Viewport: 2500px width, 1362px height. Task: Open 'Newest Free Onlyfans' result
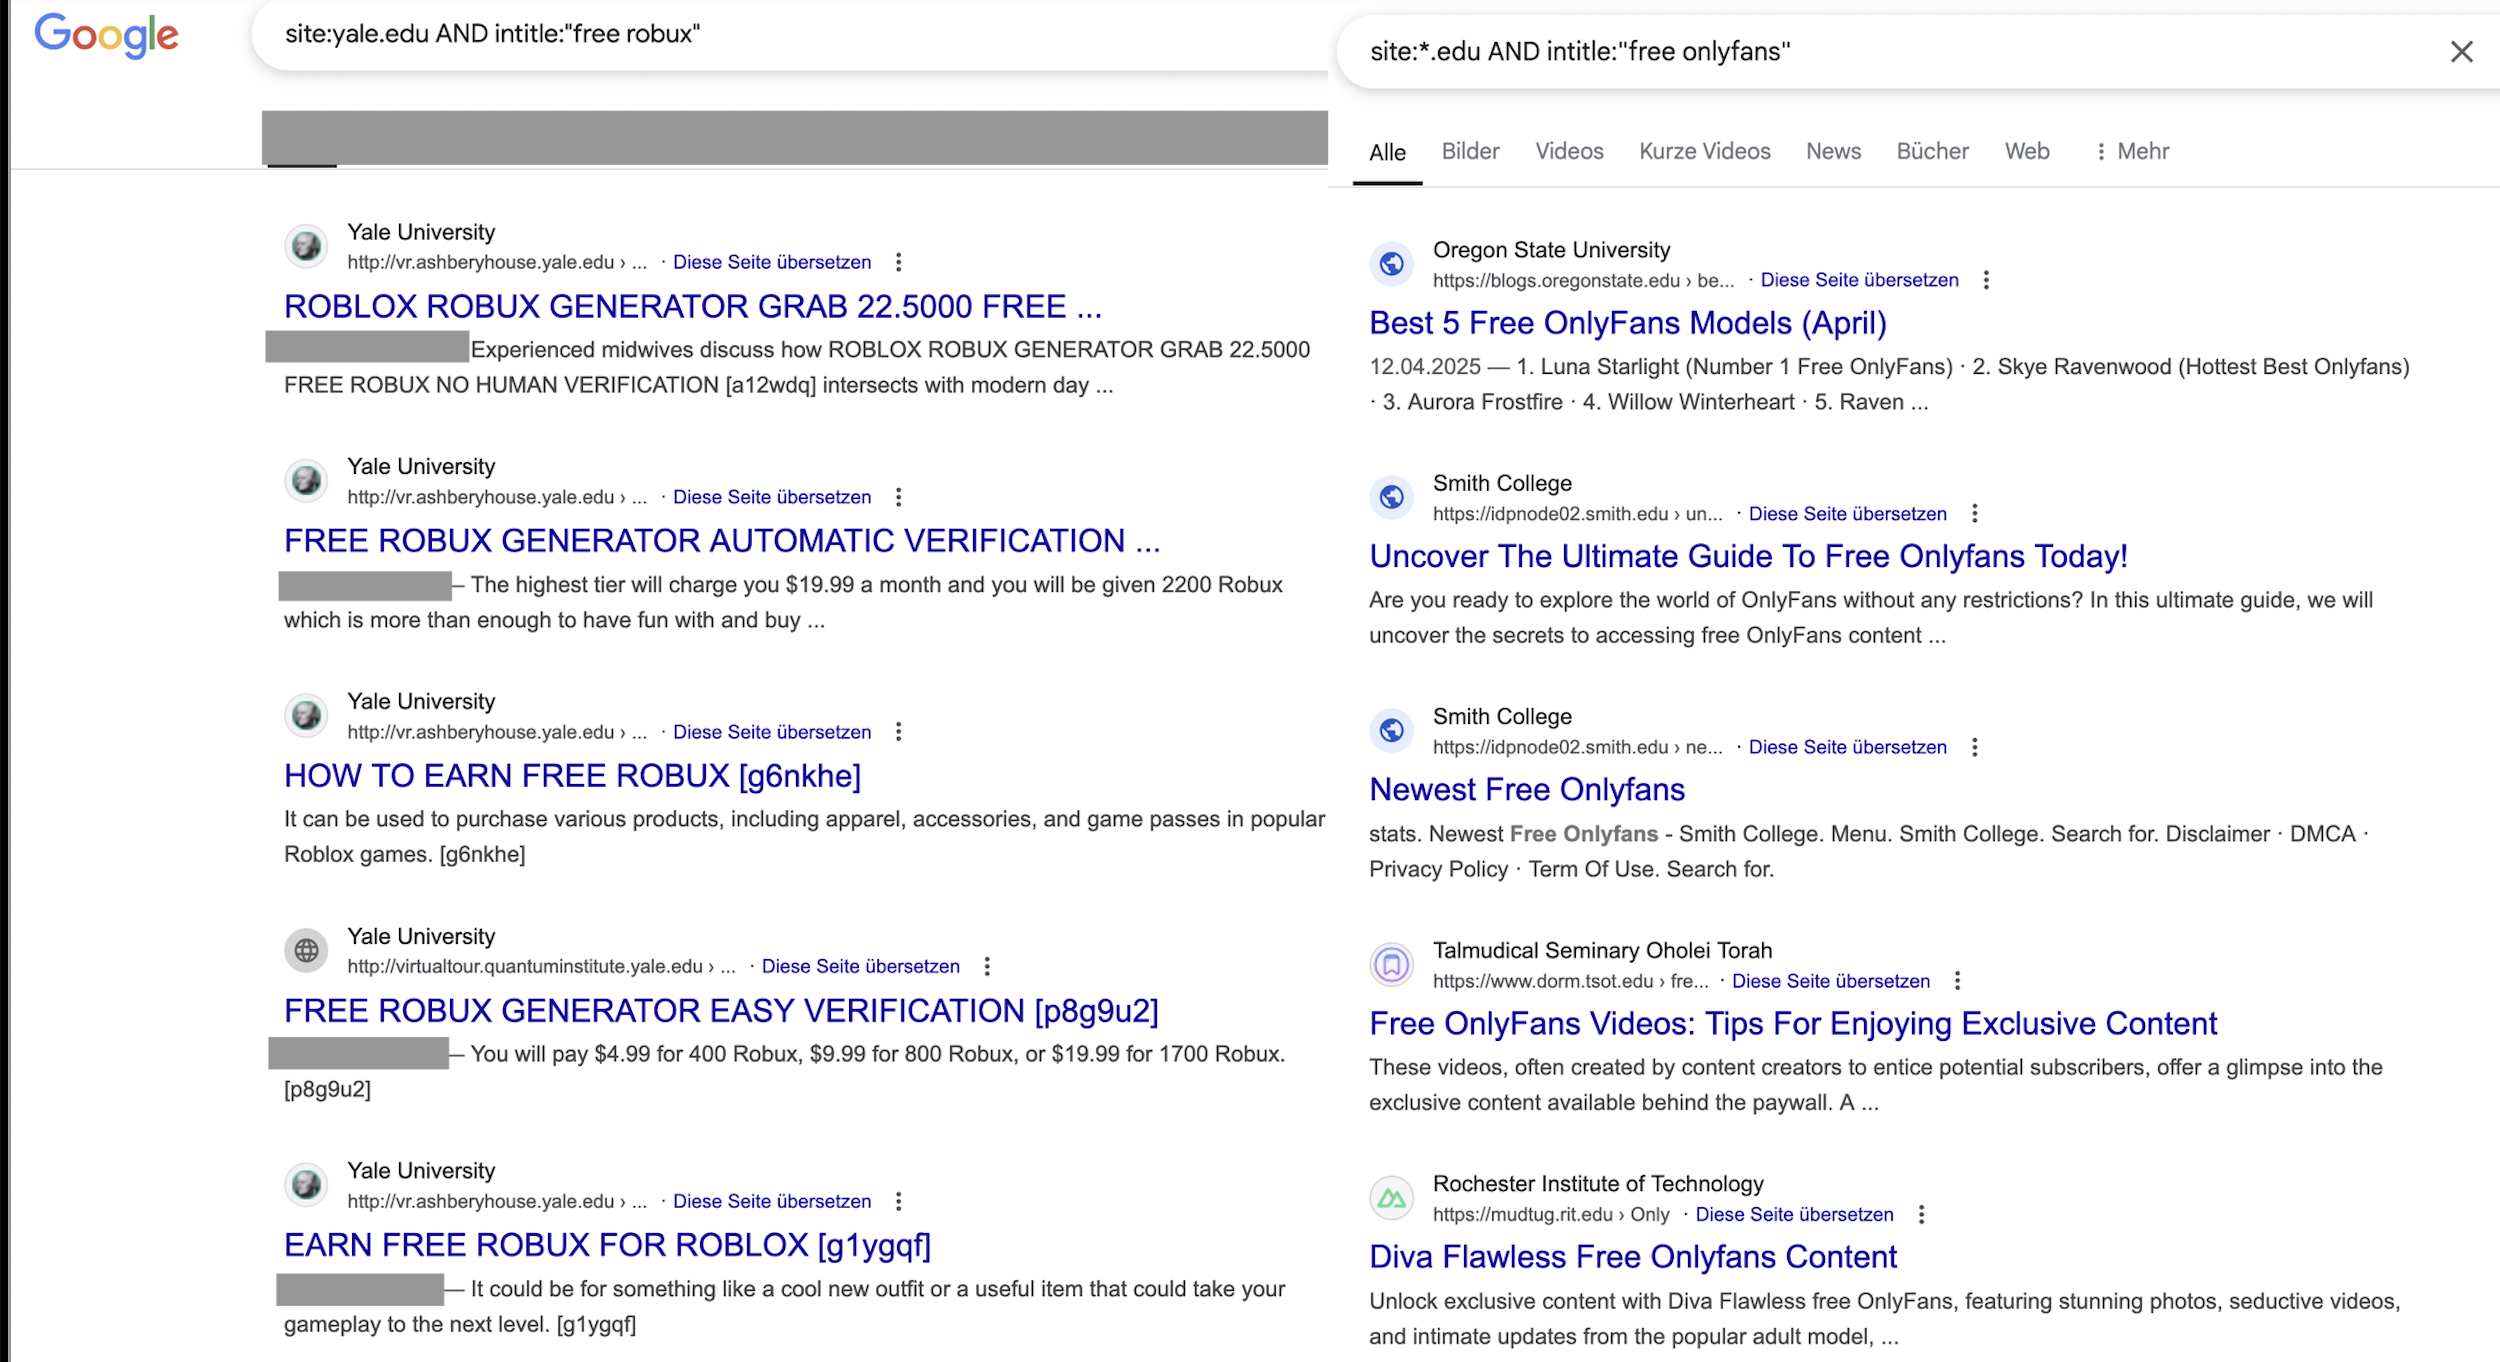click(x=1527, y=790)
